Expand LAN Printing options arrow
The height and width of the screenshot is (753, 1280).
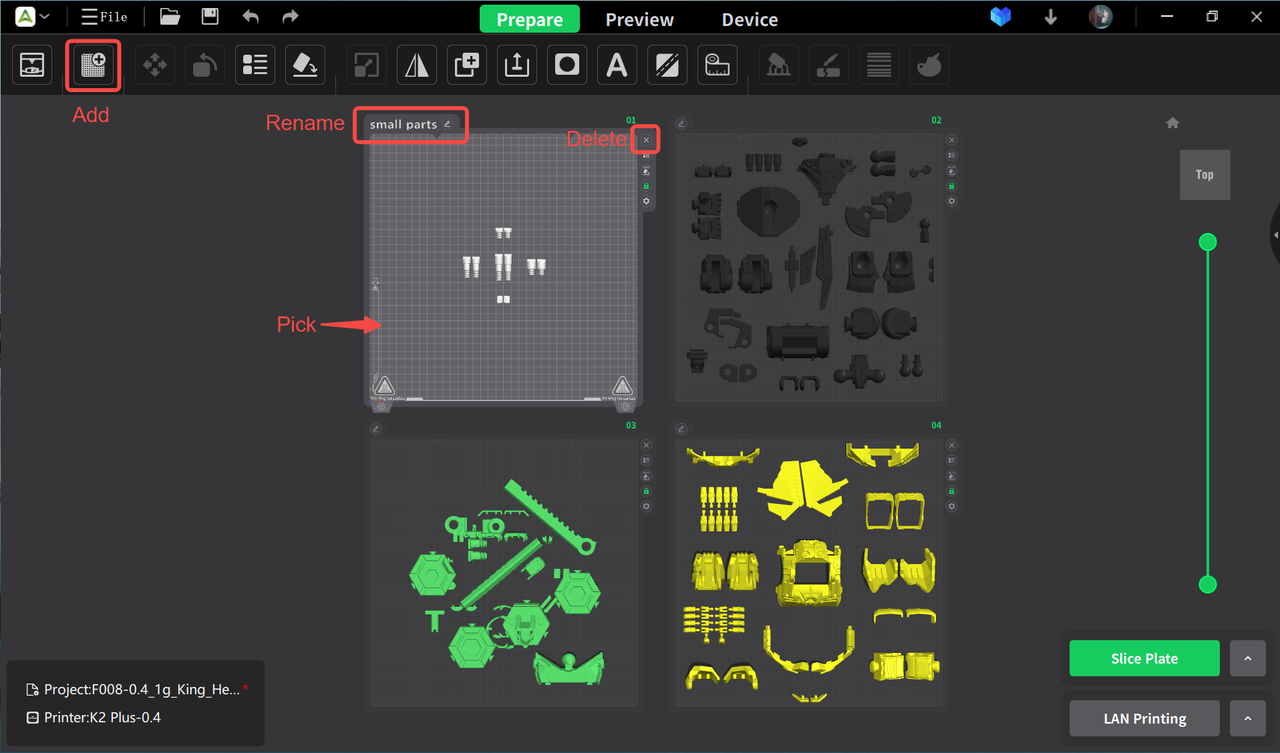1247,718
